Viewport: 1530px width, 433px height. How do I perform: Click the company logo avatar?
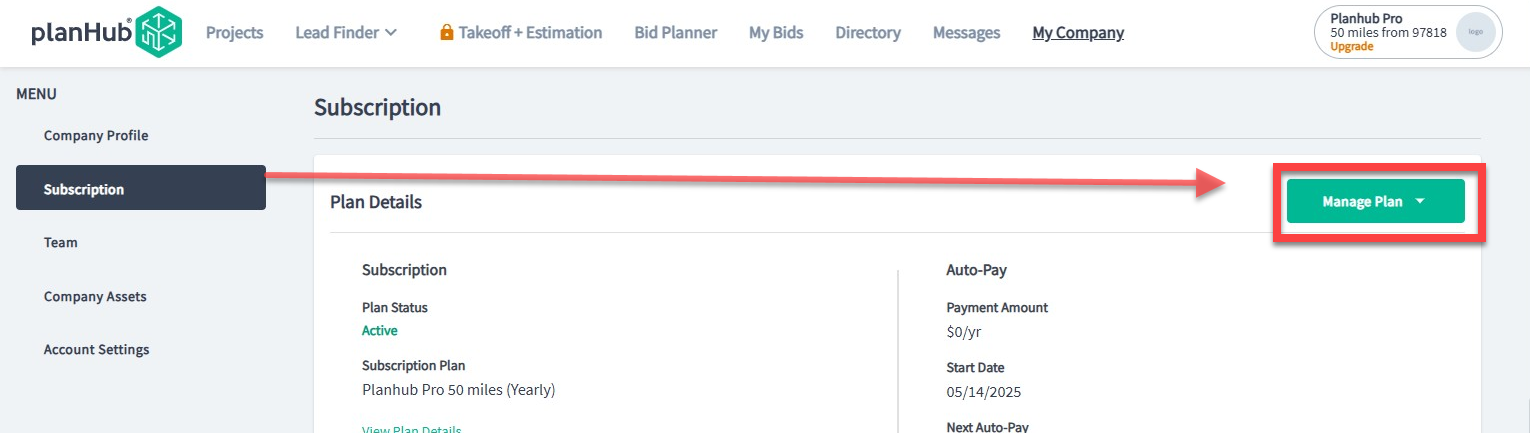1474,32
